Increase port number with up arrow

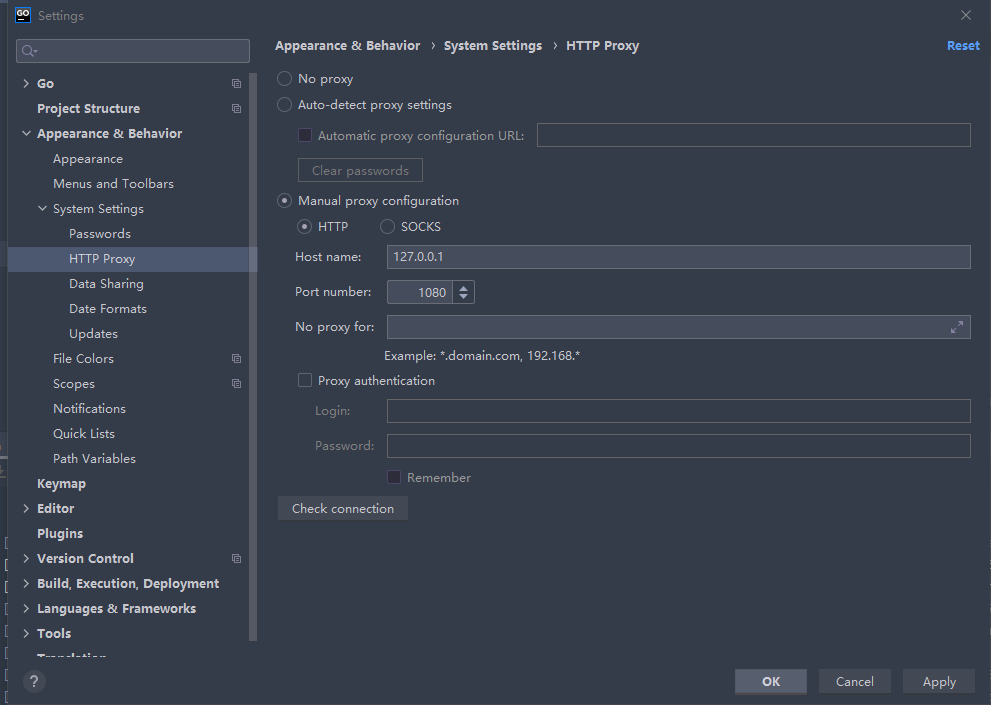pos(463,287)
